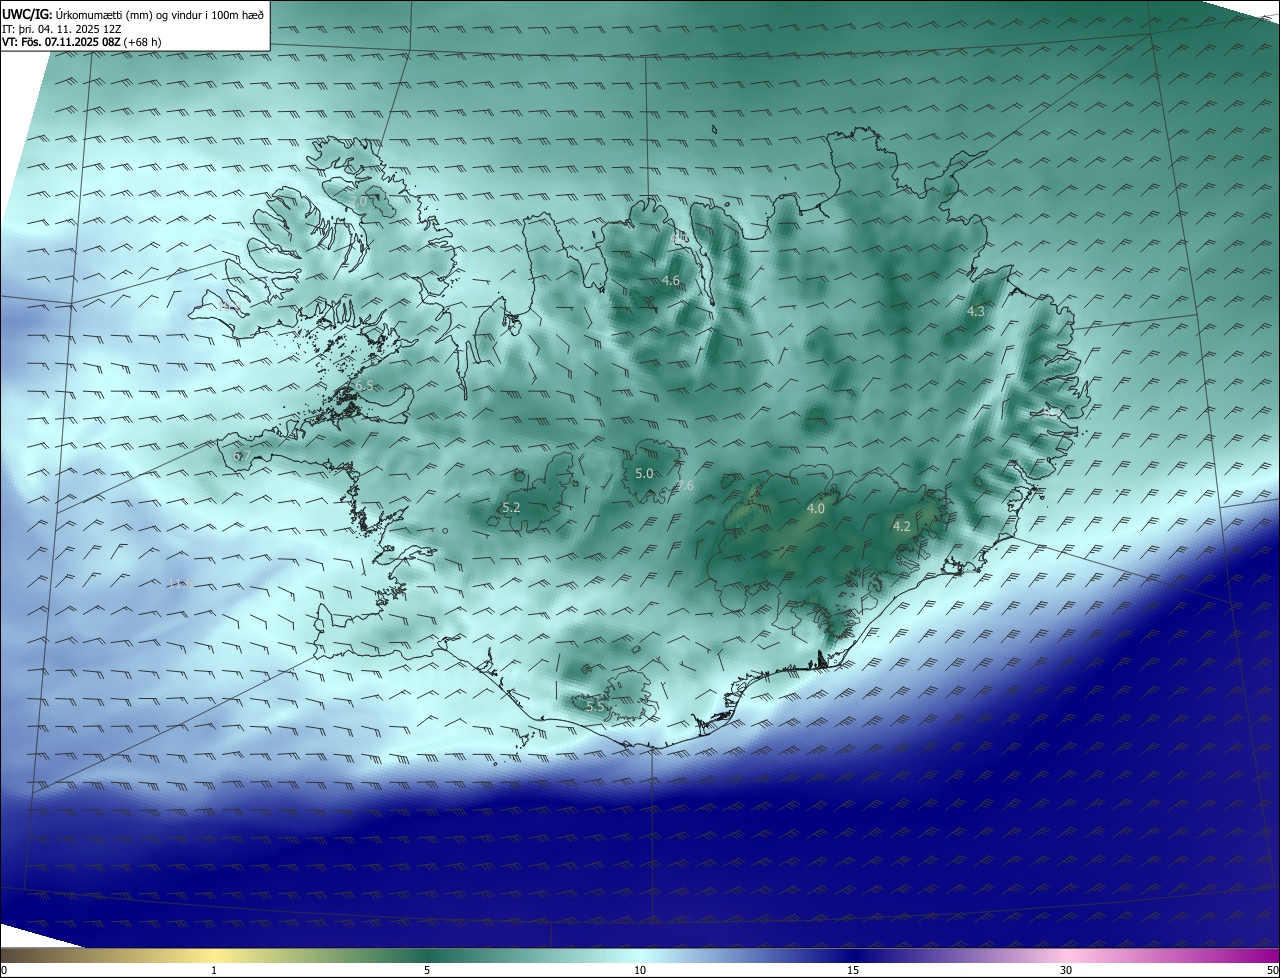Click the 4.3 value in northeast Iceland
Image resolution: width=1280 pixels, height=978 pixels.
pyautogui.click(x=976, y=312)
